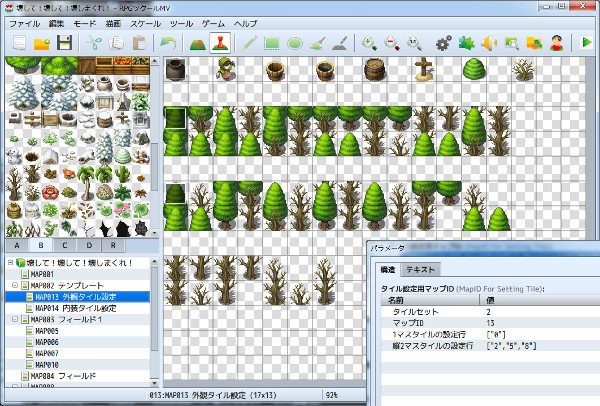Select the 構造 tab in parameter window

click(x=387, y=269)
